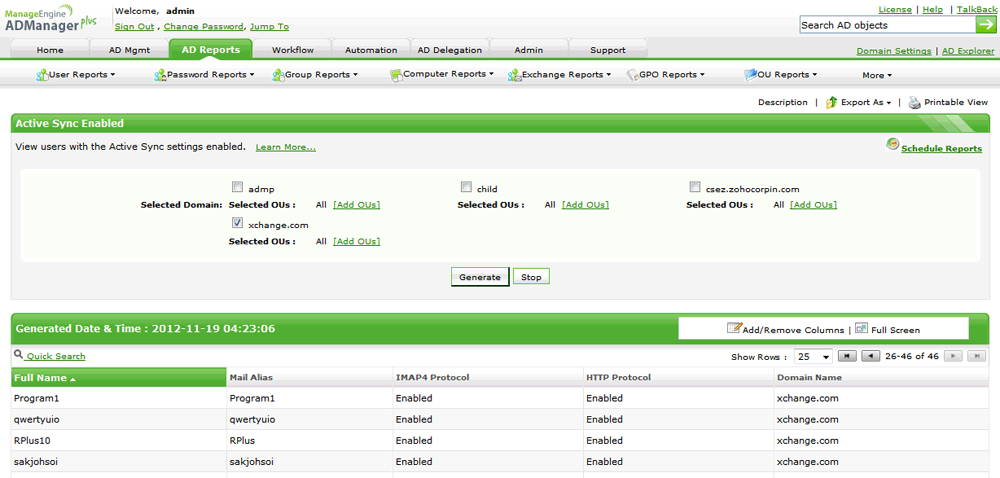Click the Schedule Reports clock icon
This screenshot has width=1000, height=478.
(x=892, y=144)
